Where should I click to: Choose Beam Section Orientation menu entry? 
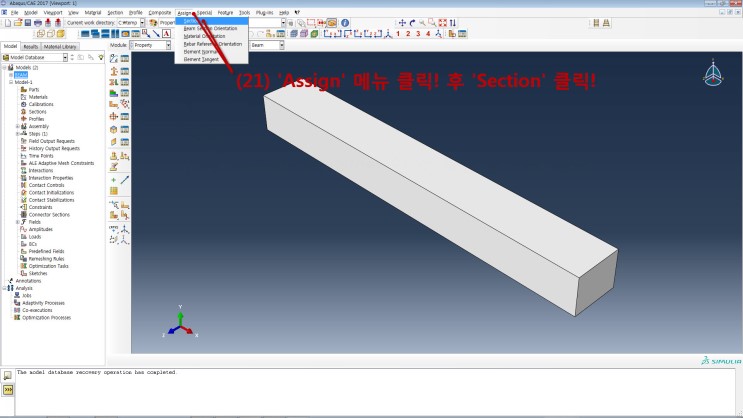[x=211, y=28]
